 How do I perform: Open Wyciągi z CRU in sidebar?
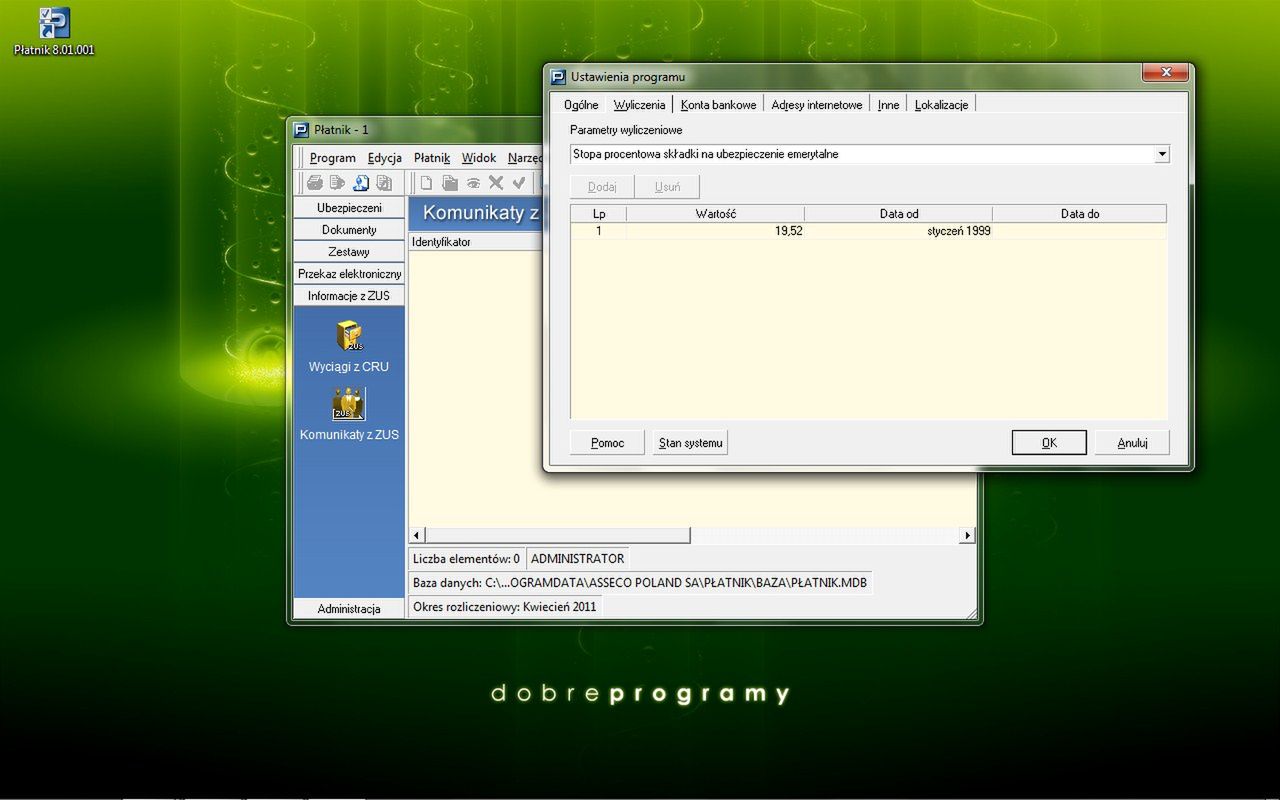click(349, 346)
